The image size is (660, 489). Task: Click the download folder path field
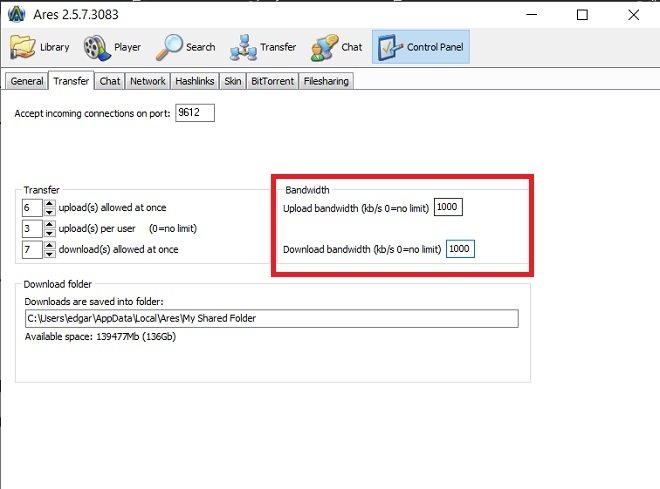coord(271,318)
